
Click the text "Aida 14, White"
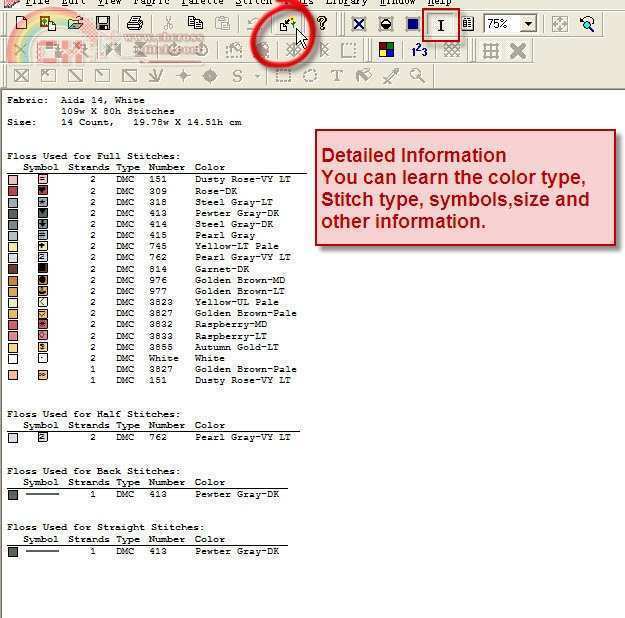[x=102, y=100]
